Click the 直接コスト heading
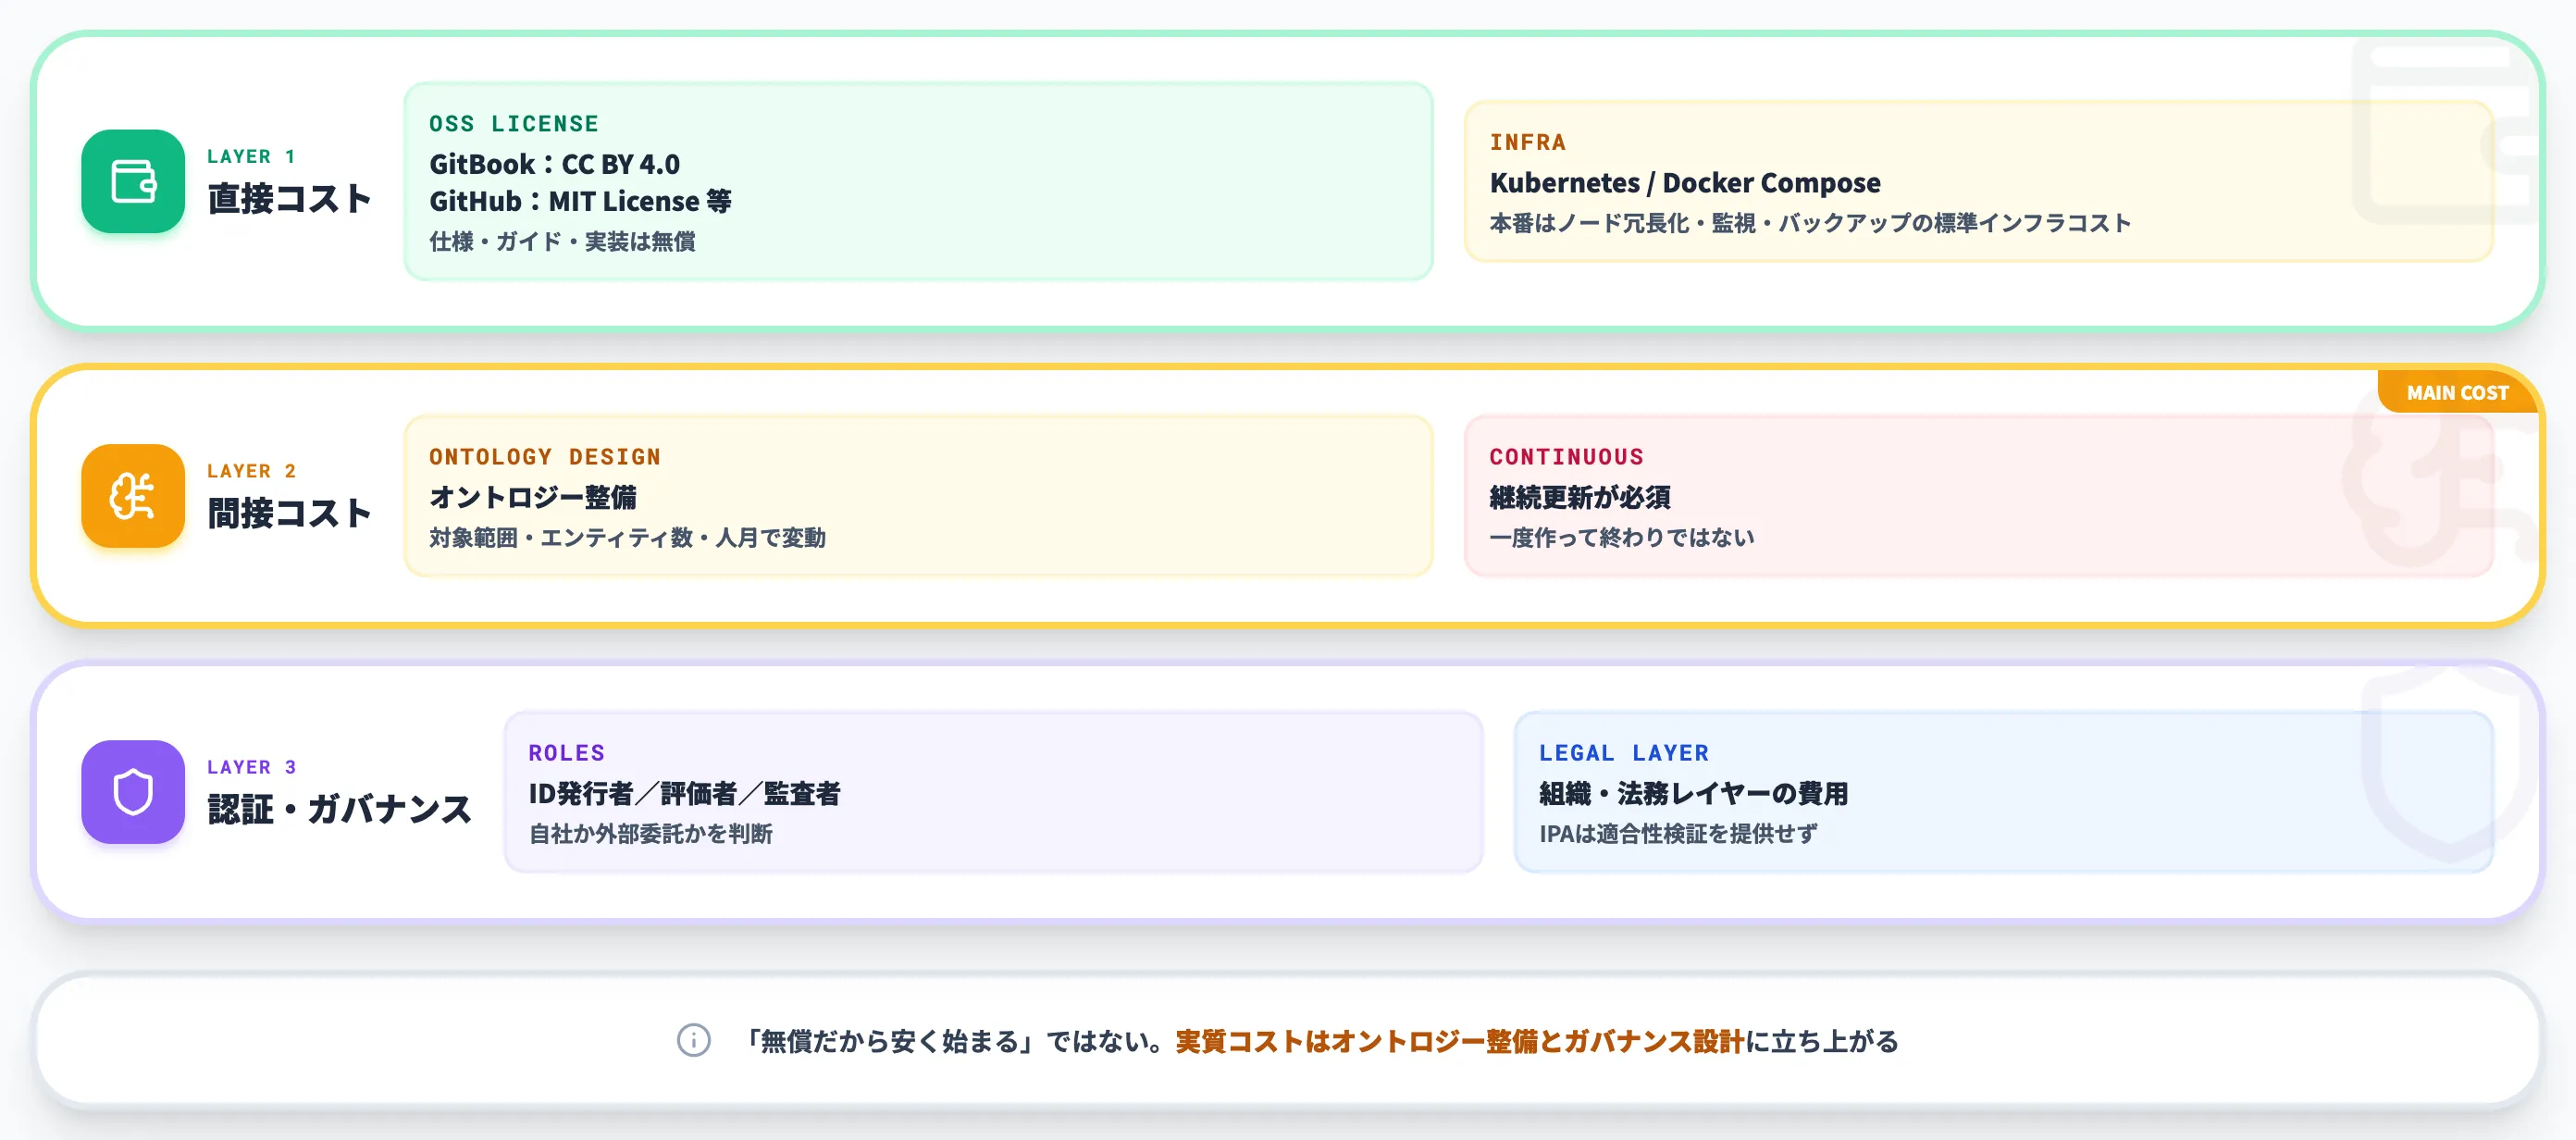 [x=289, y=198]
